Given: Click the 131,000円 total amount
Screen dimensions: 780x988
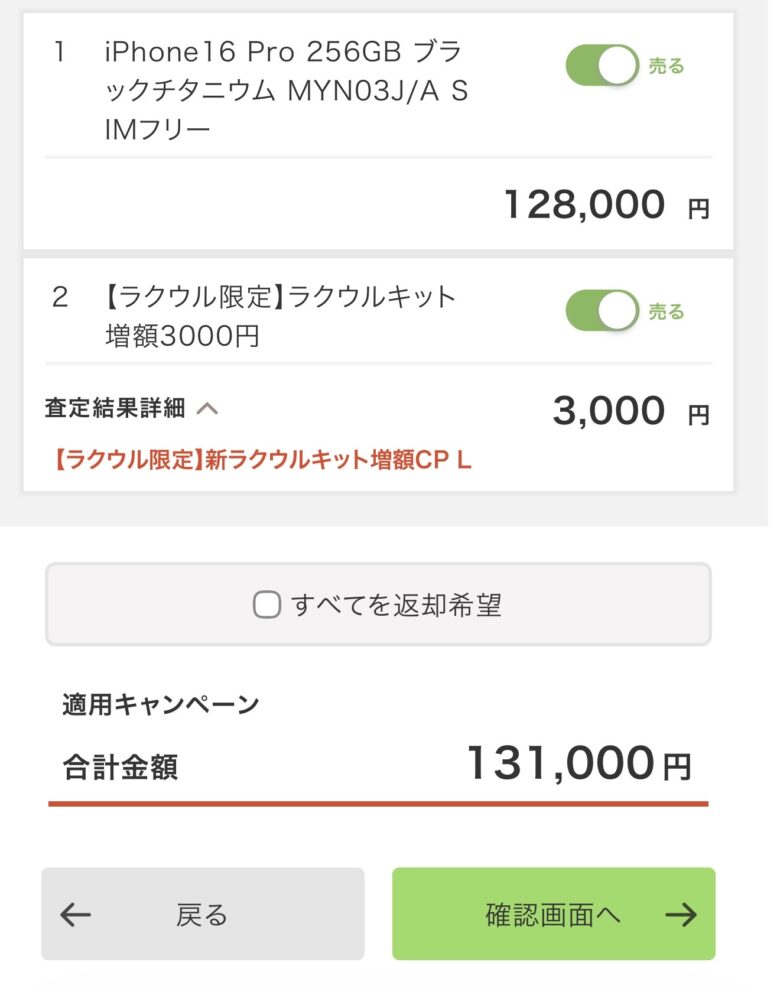Looking at the screenshot, I should coord(578,765).
